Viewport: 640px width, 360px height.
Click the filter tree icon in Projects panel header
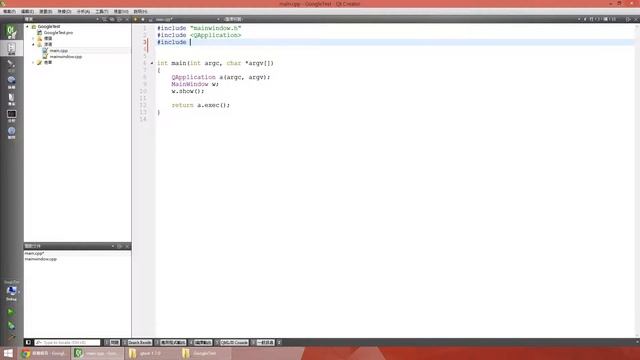pyautogui.click(x=104, y=19)
